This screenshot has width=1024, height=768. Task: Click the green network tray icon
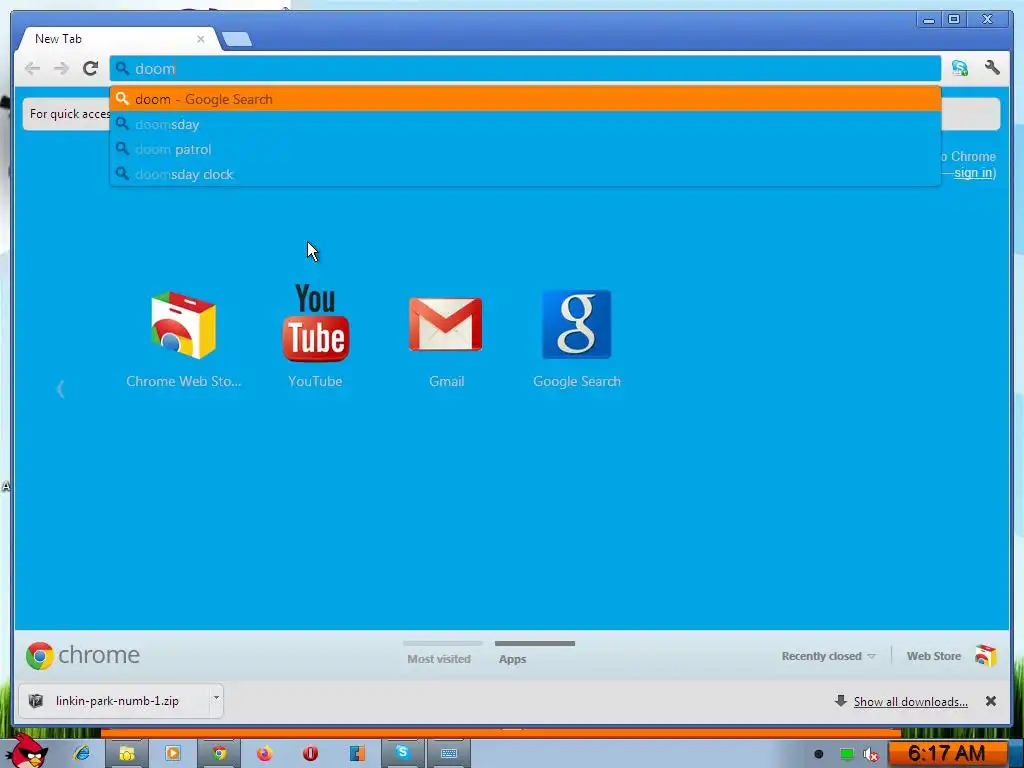(846, 754)
